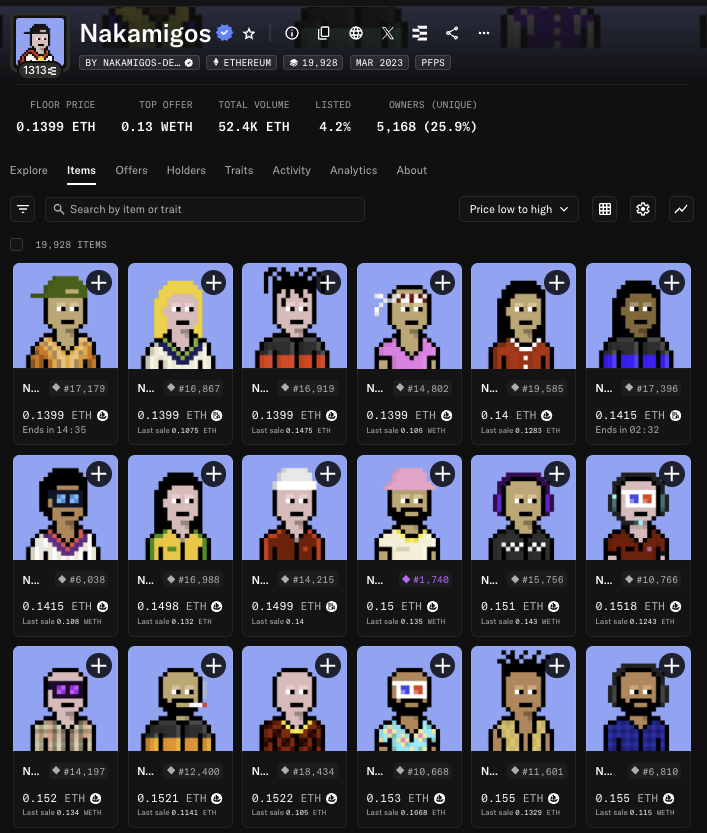Open the more options ellipsis menu
The height and width of the screenshot is (833, 707).
[484, 33]
